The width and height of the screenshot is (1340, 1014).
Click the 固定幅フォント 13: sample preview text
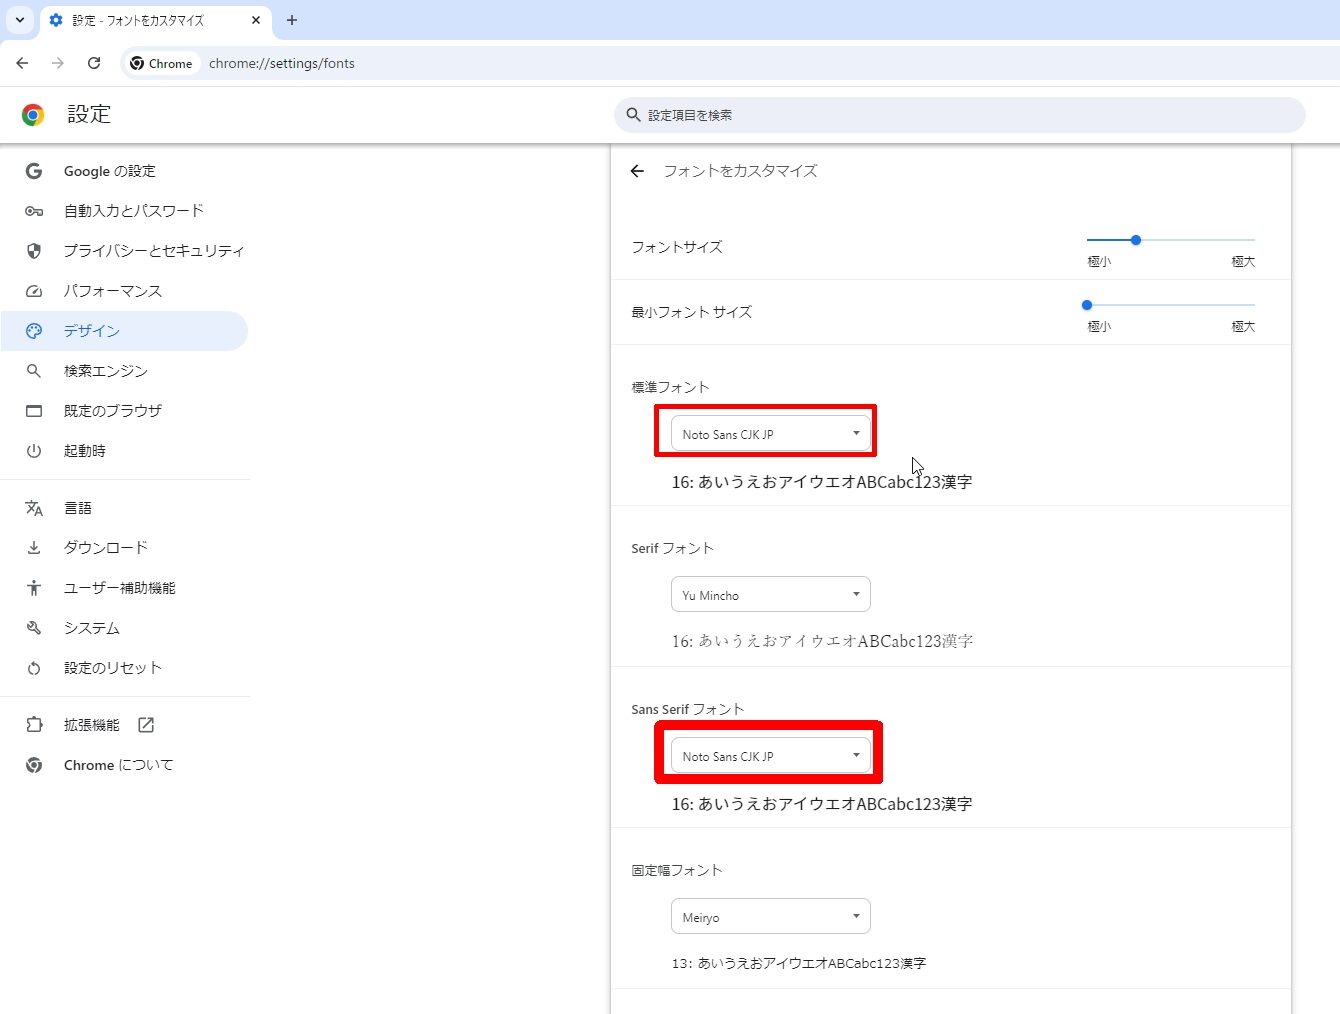tap(799, 963)
